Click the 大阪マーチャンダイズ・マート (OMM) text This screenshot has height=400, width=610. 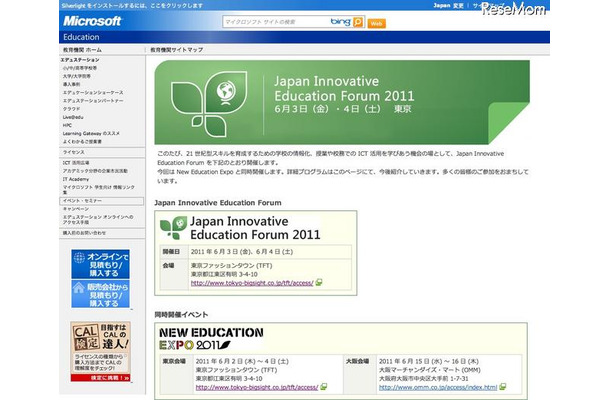(x=429, y=370)
